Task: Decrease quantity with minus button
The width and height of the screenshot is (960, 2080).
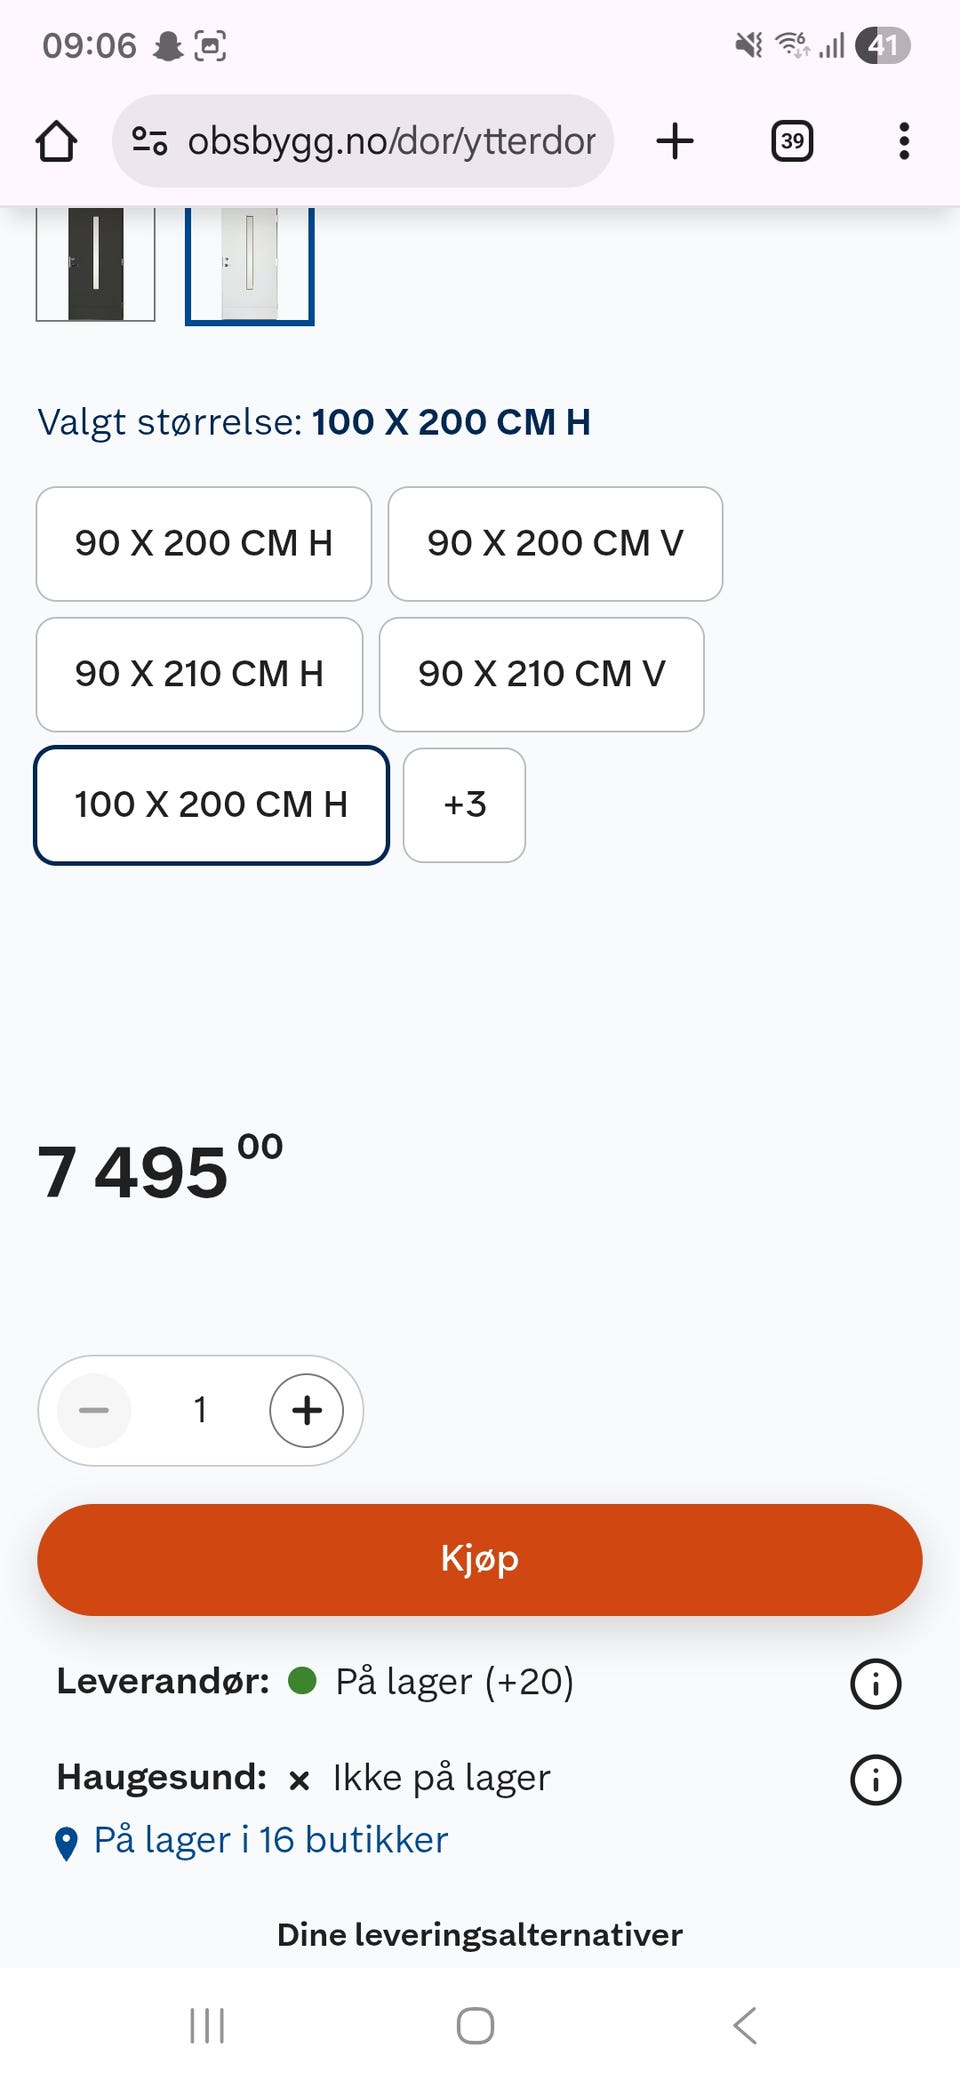Action: click(x=94, y=1410)
